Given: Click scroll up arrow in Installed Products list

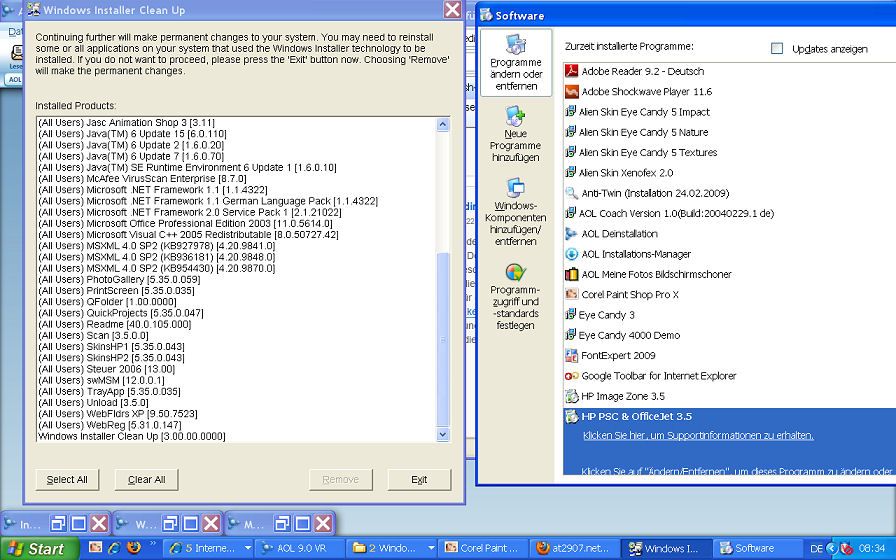Looking at the screenshot, I should point(443,125).
